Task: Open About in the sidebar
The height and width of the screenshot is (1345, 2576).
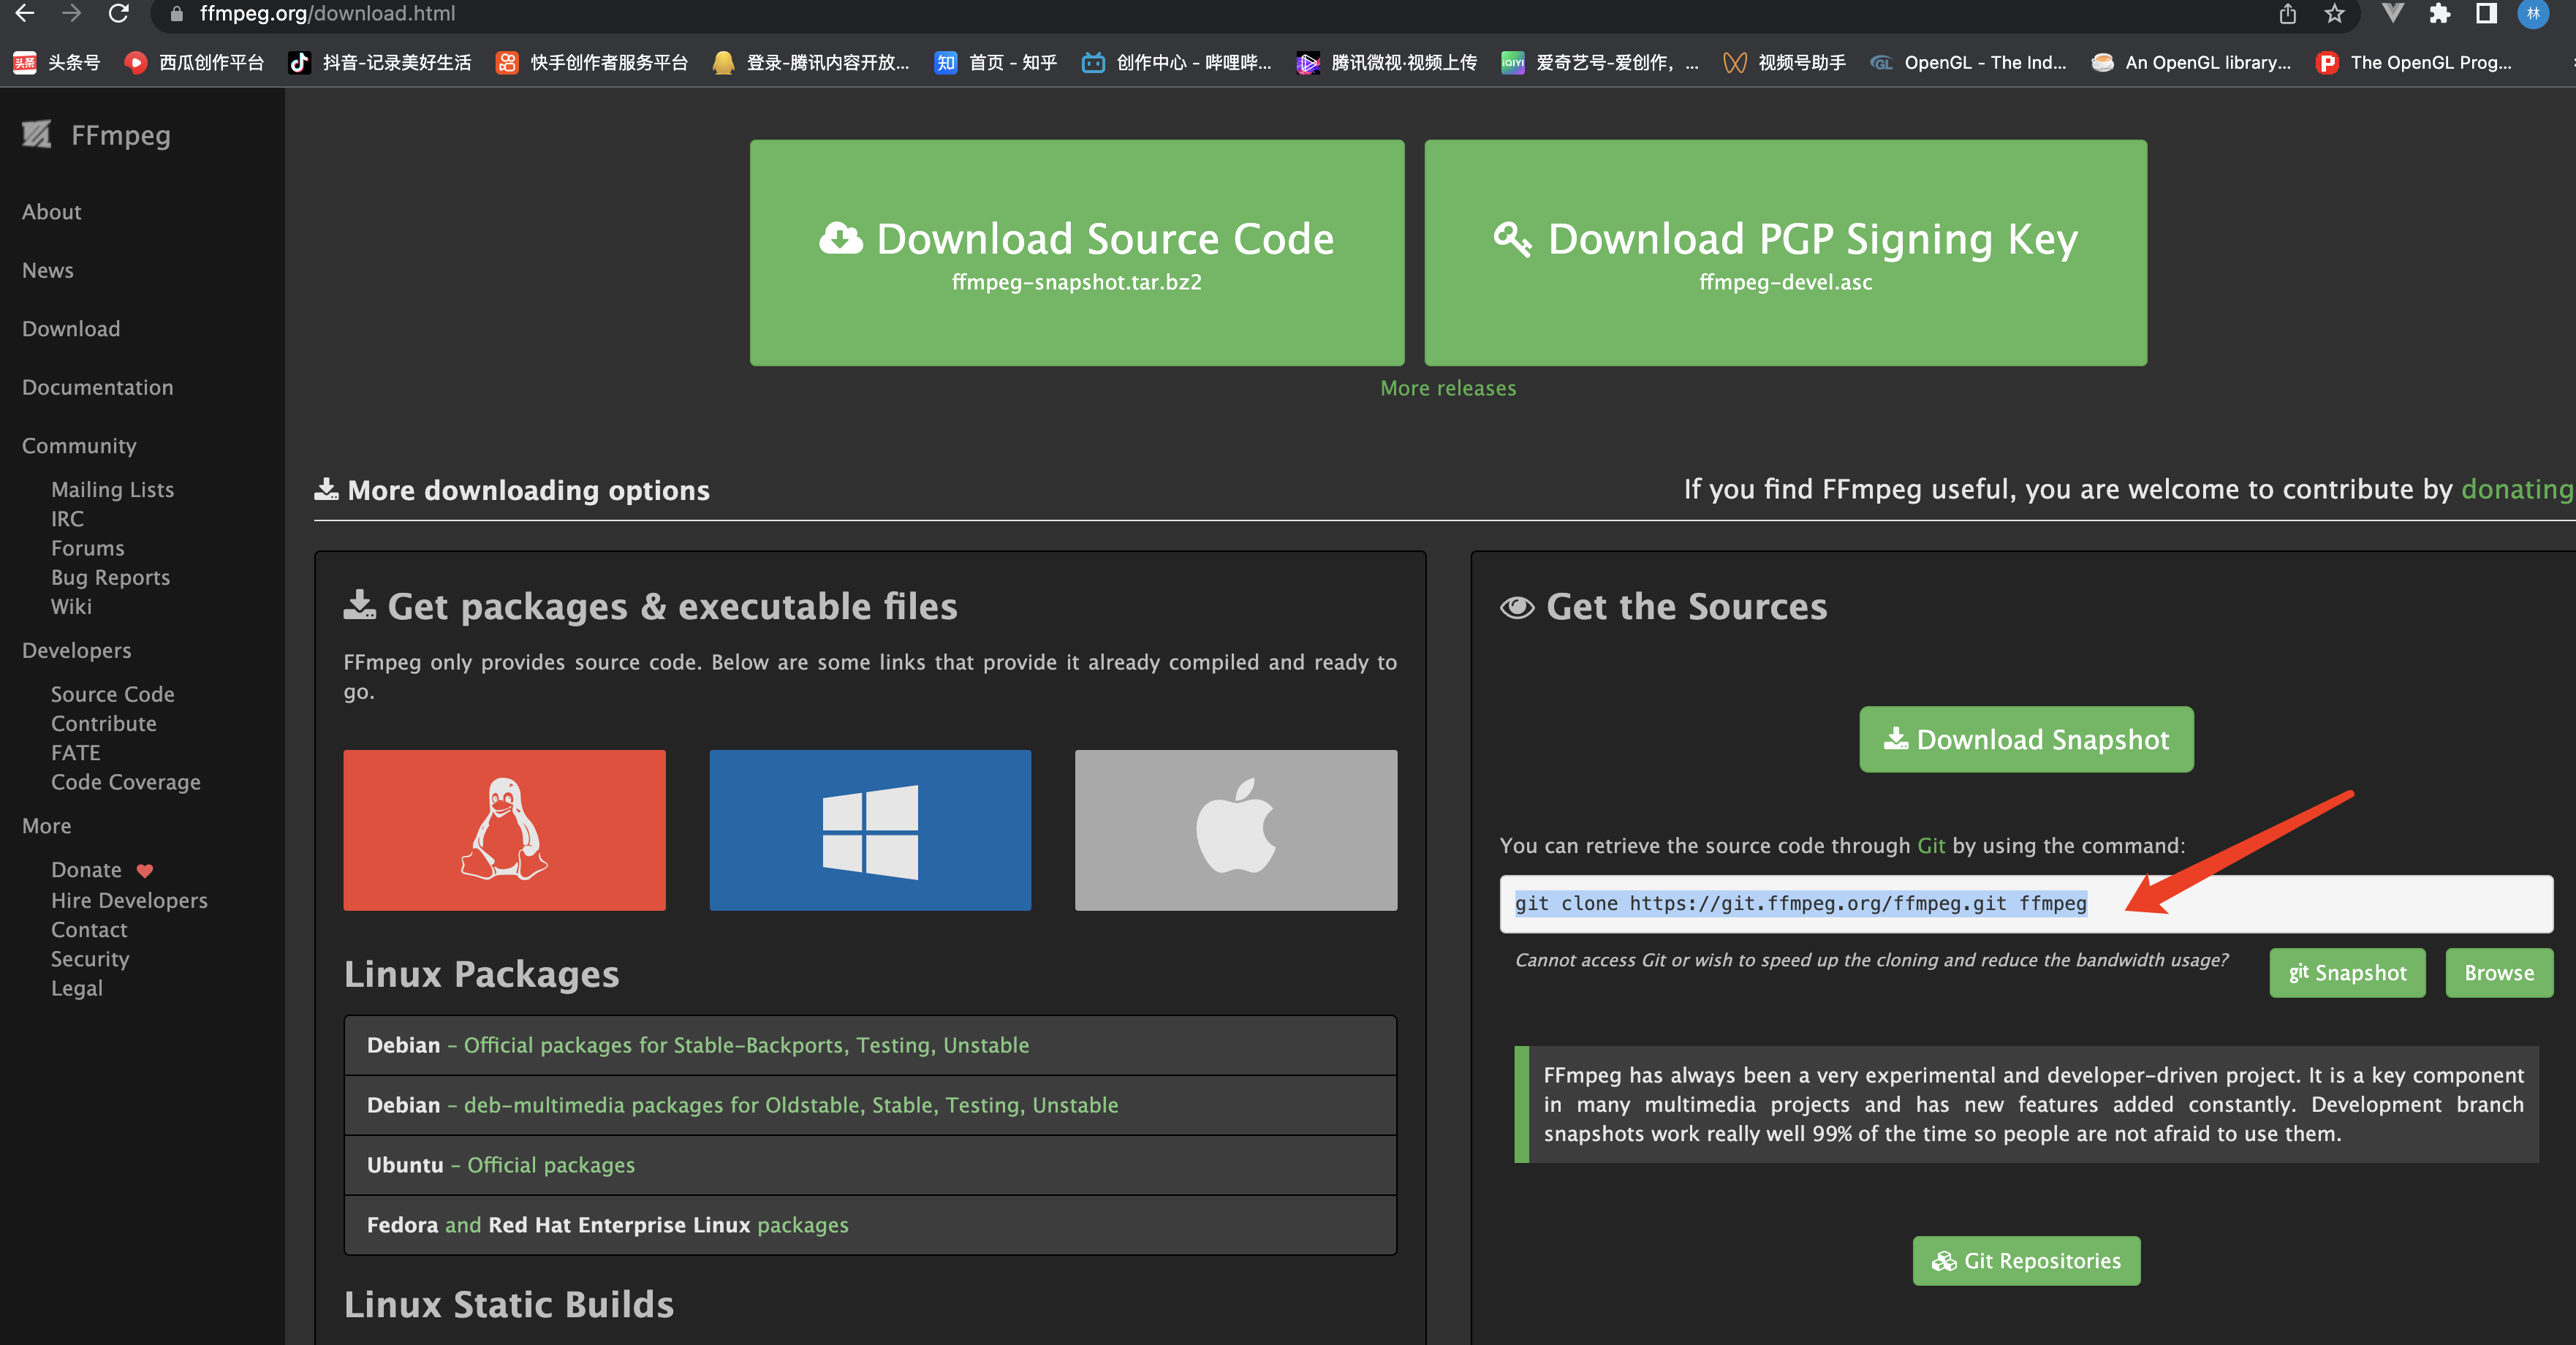Action: (x=52, y=212)
